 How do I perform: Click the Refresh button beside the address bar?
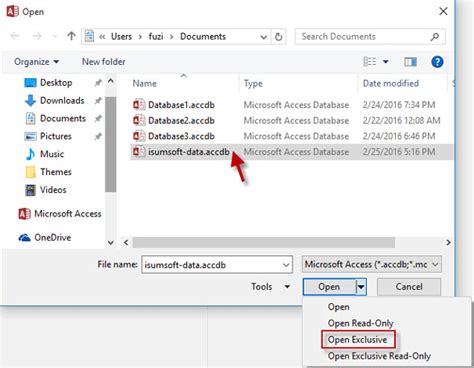point(278,37)
